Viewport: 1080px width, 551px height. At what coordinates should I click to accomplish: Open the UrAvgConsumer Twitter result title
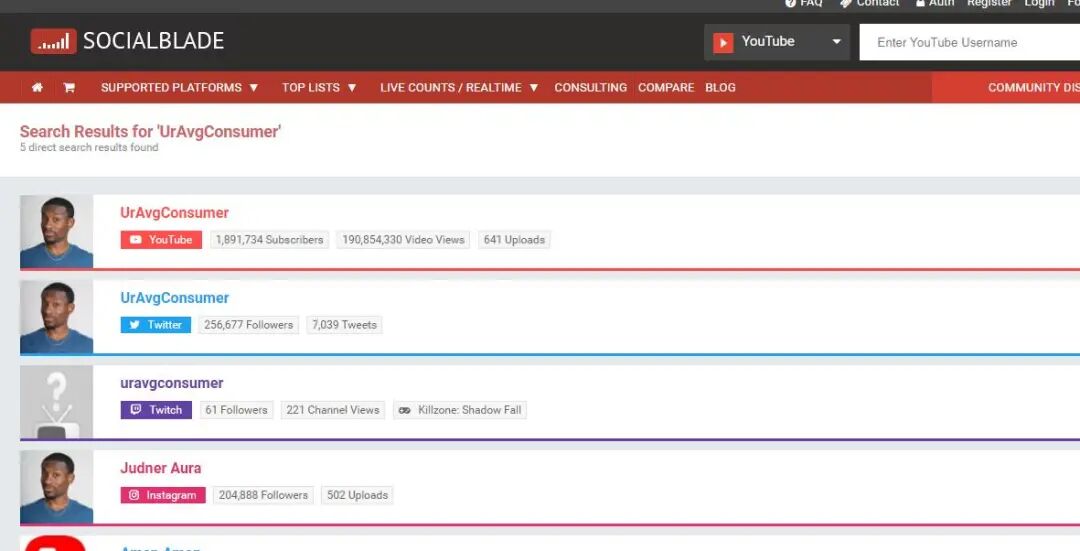[174, 298]
